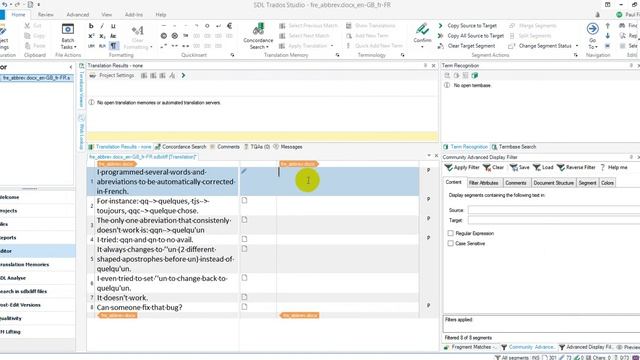Enable Regular Expression checkbox
Viewport: 640px width, 360px height.
pos(450,233)
